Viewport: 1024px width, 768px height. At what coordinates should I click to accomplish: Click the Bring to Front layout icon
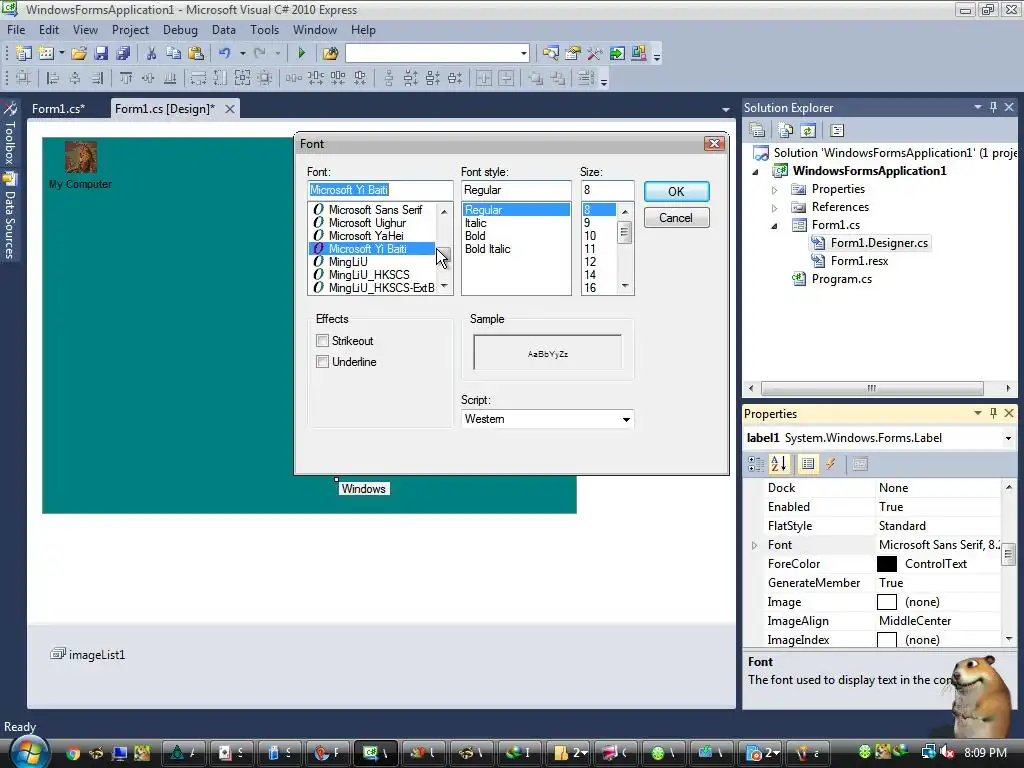point(536,78)
